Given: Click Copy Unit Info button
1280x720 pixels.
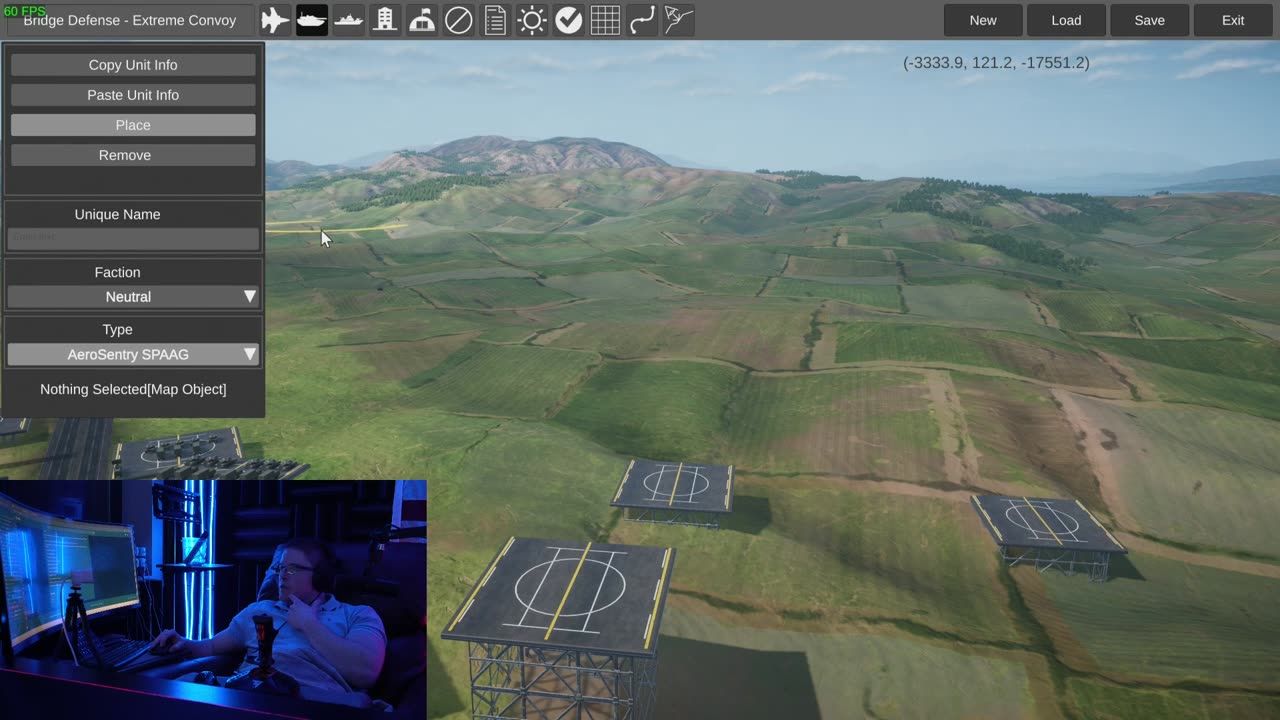Looking at the screenshot, I should [x=133, y=65].
